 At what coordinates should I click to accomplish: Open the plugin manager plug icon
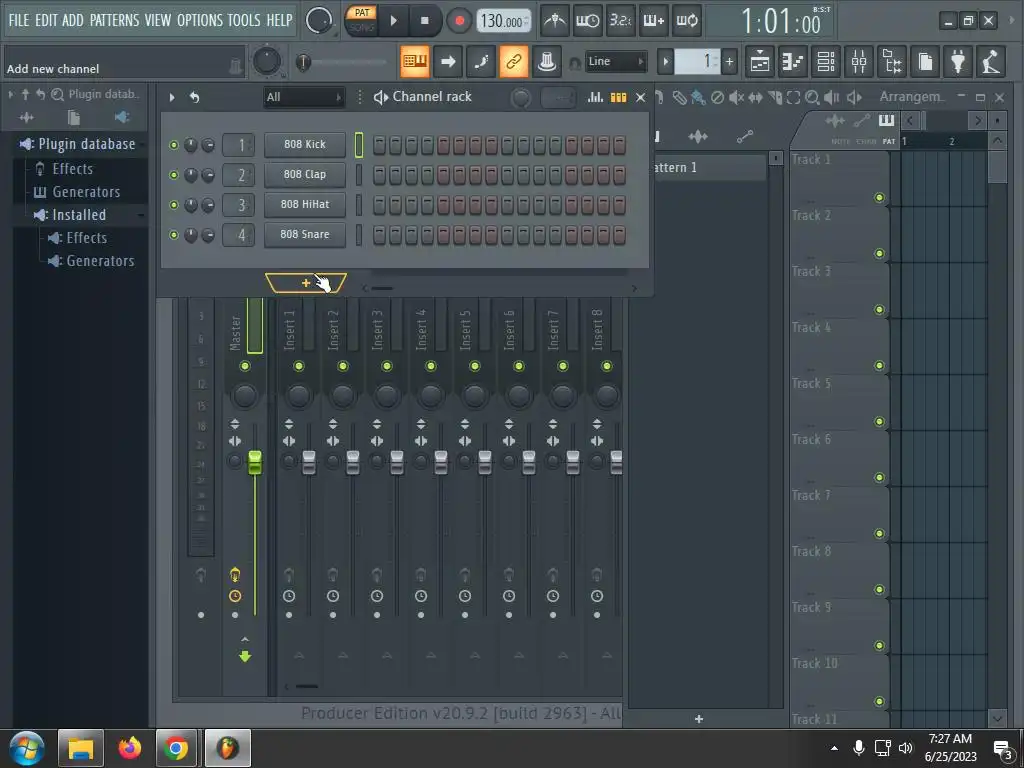tap(958, 62)
